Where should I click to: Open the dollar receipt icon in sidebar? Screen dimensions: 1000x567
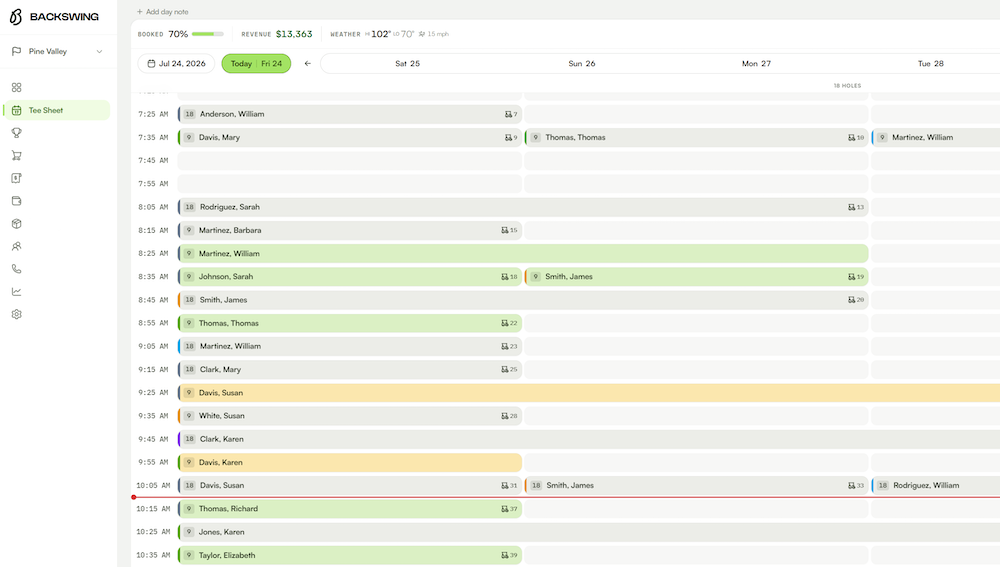coord(17,178)
